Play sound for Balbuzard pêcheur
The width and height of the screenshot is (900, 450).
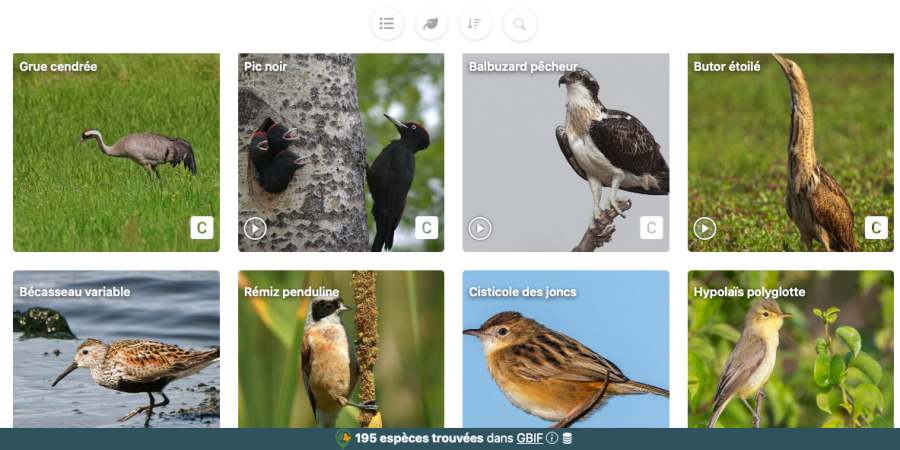(480, 228)
